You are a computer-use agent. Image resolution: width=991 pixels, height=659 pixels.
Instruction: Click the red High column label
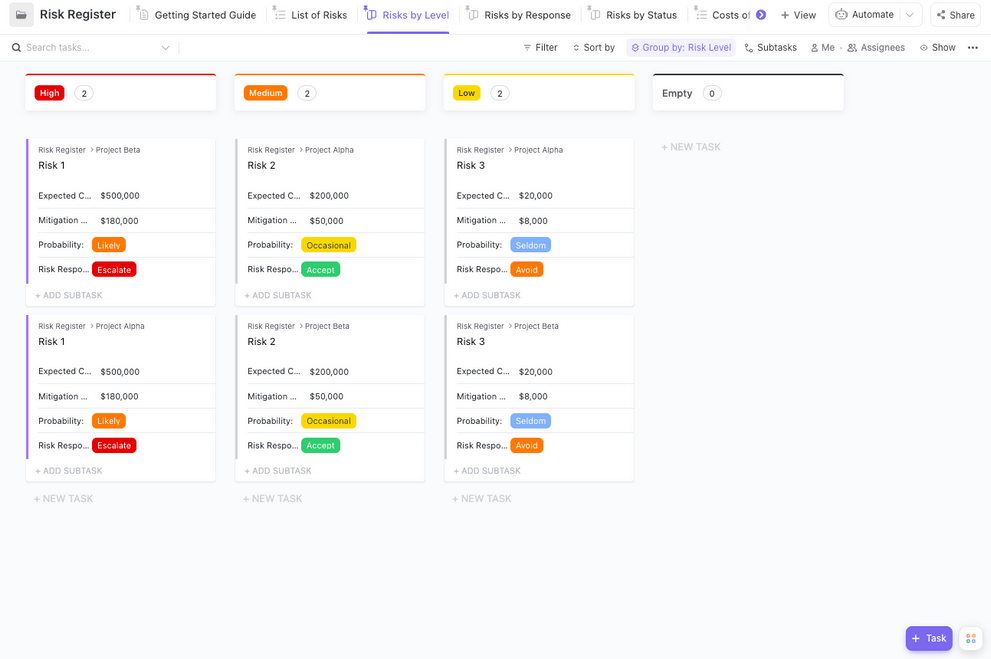click(x=49, y=93)
